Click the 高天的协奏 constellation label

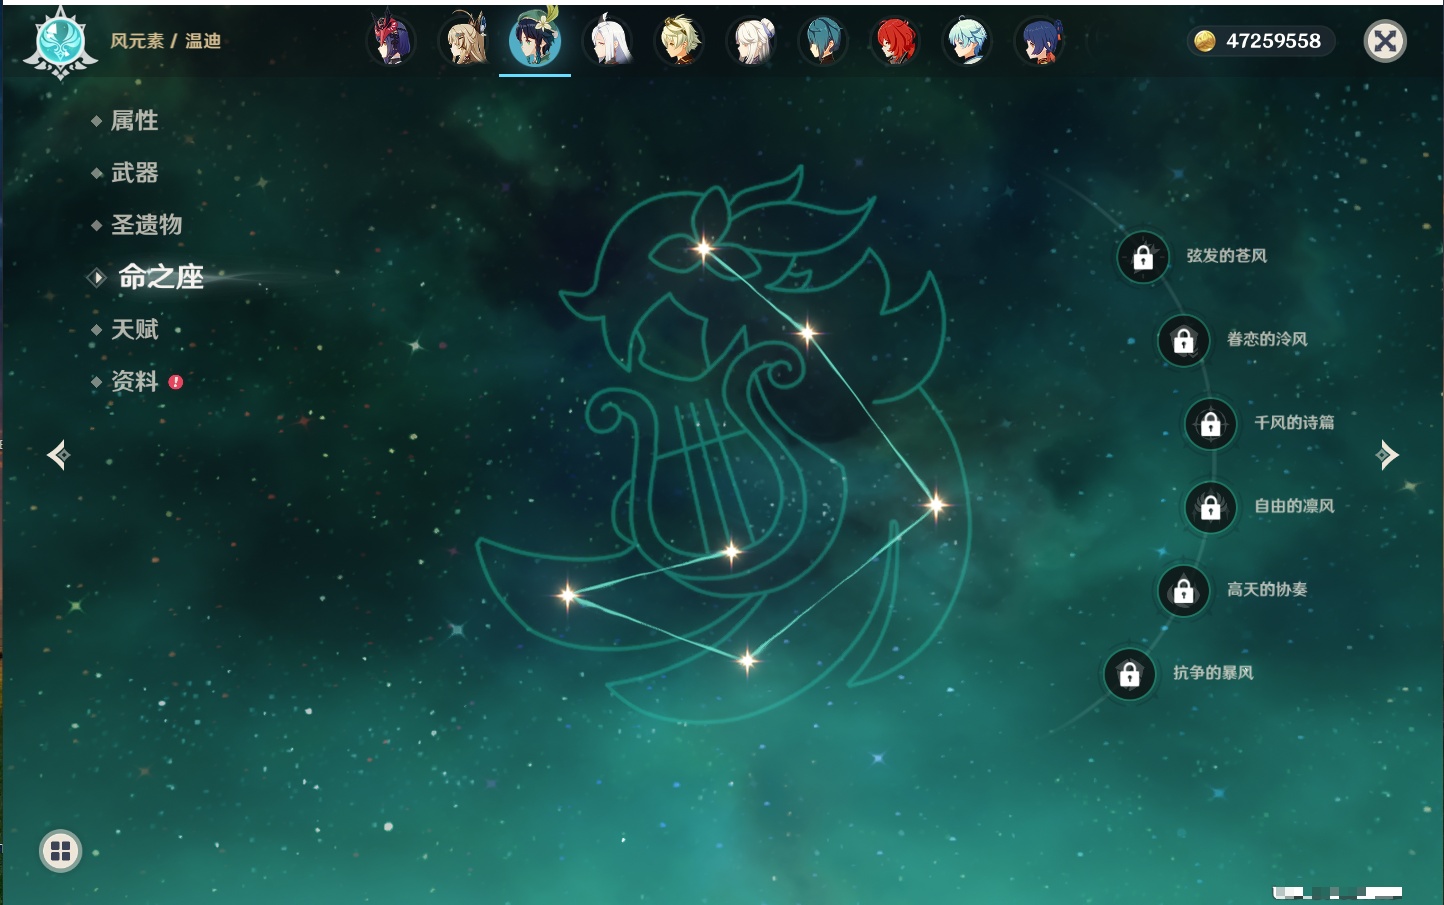click(1267, 589)
